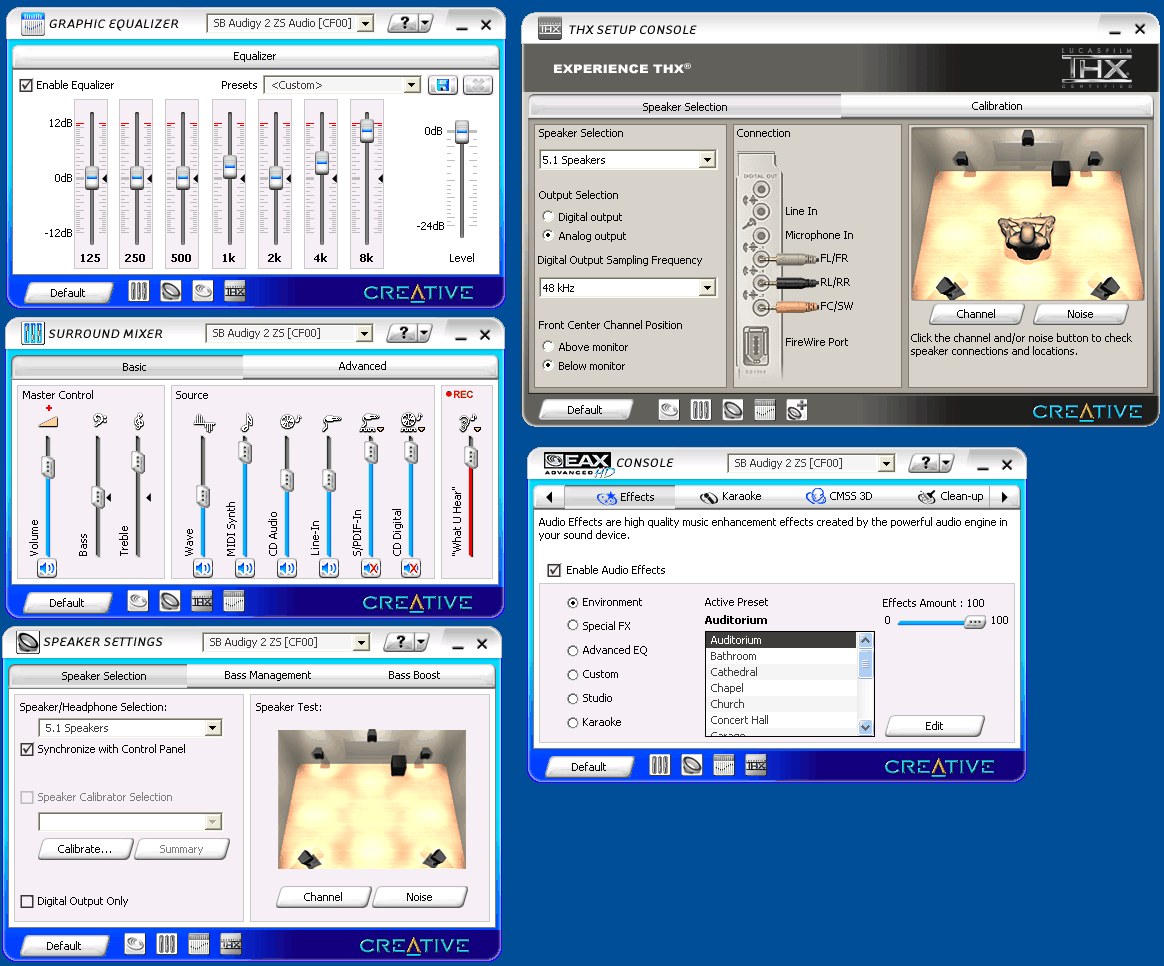The width and height of the screenshot is (1164, 966).
Task: Open Karaoke tab in EAX Console
Action: tap(731, 497)
